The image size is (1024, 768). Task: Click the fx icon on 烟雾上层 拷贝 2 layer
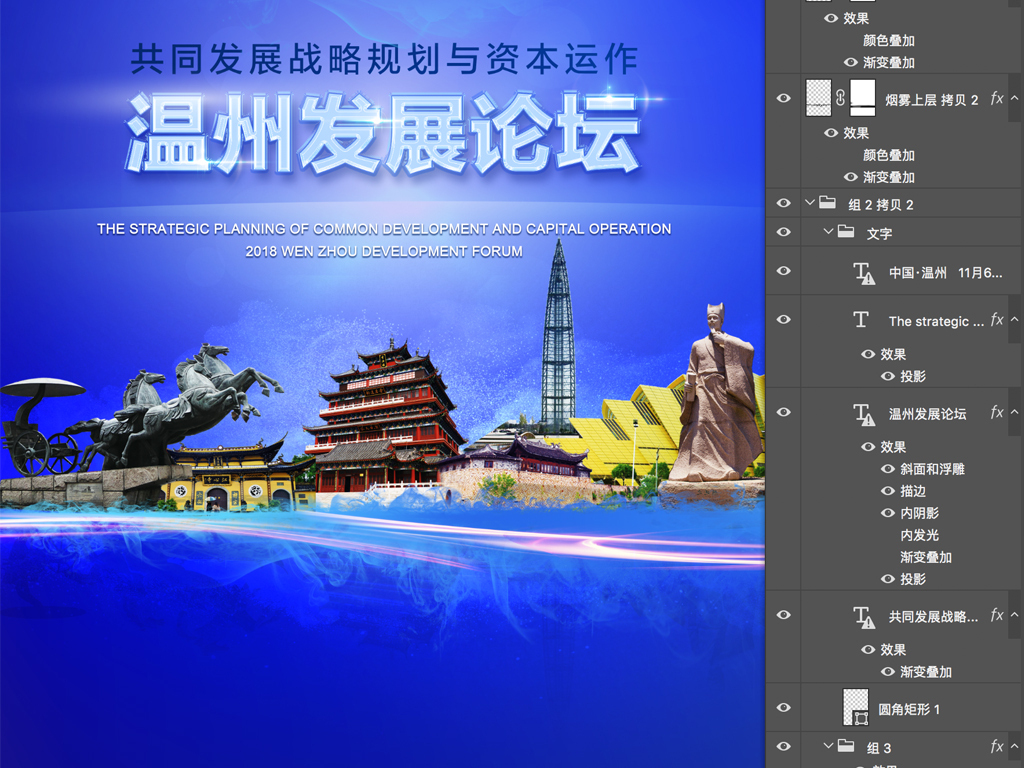coord(997,98)
